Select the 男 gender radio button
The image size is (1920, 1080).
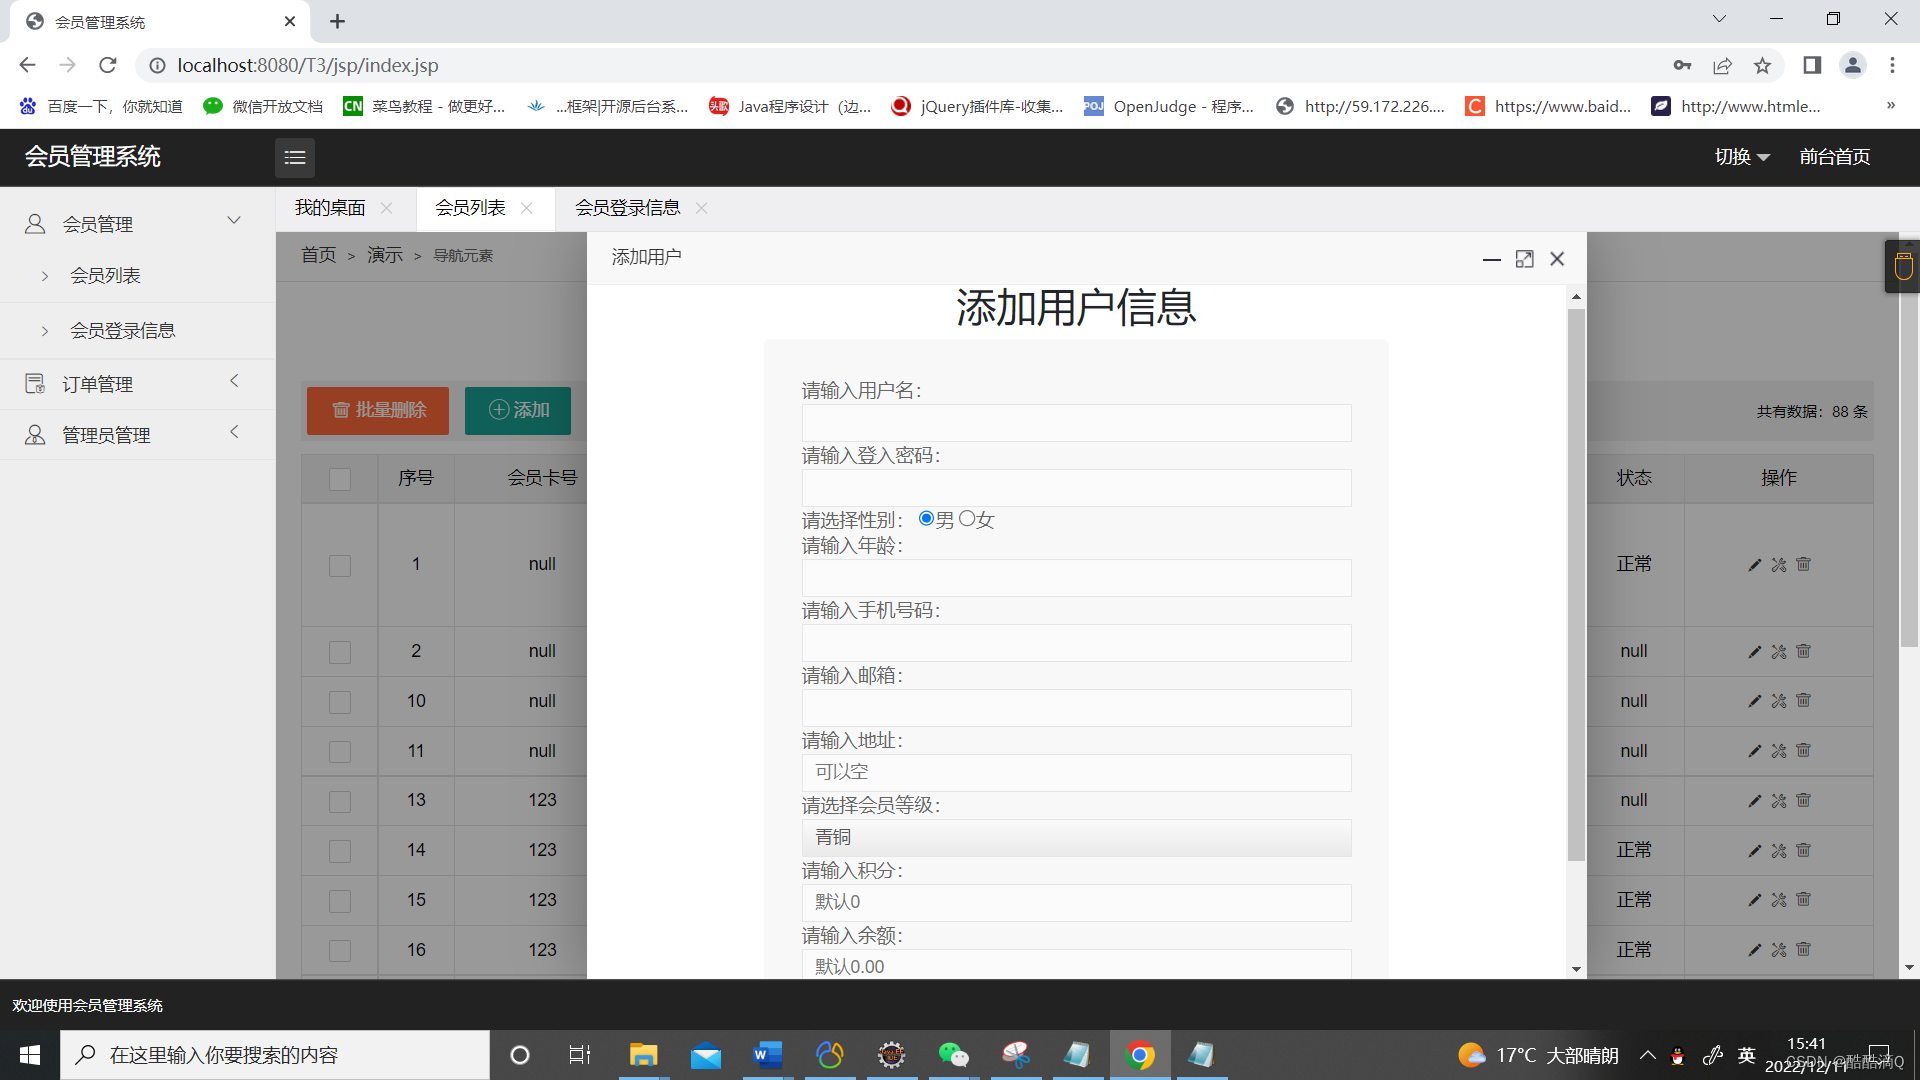pyautogui.click(x=926, y=518)
